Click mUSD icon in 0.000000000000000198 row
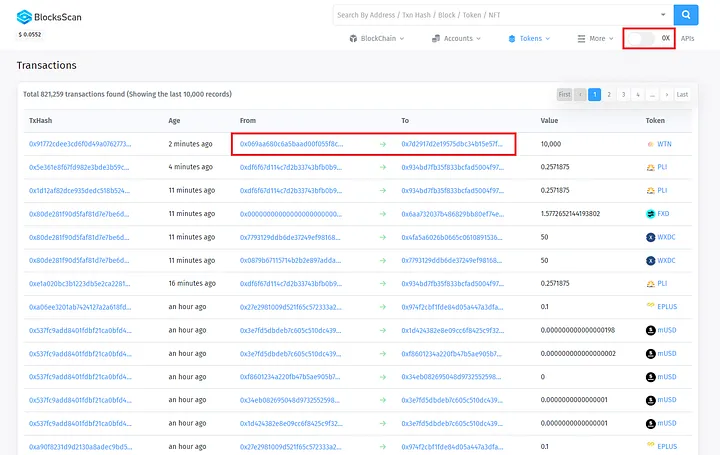This screenshot has width=720, height=455. point(650,331)
